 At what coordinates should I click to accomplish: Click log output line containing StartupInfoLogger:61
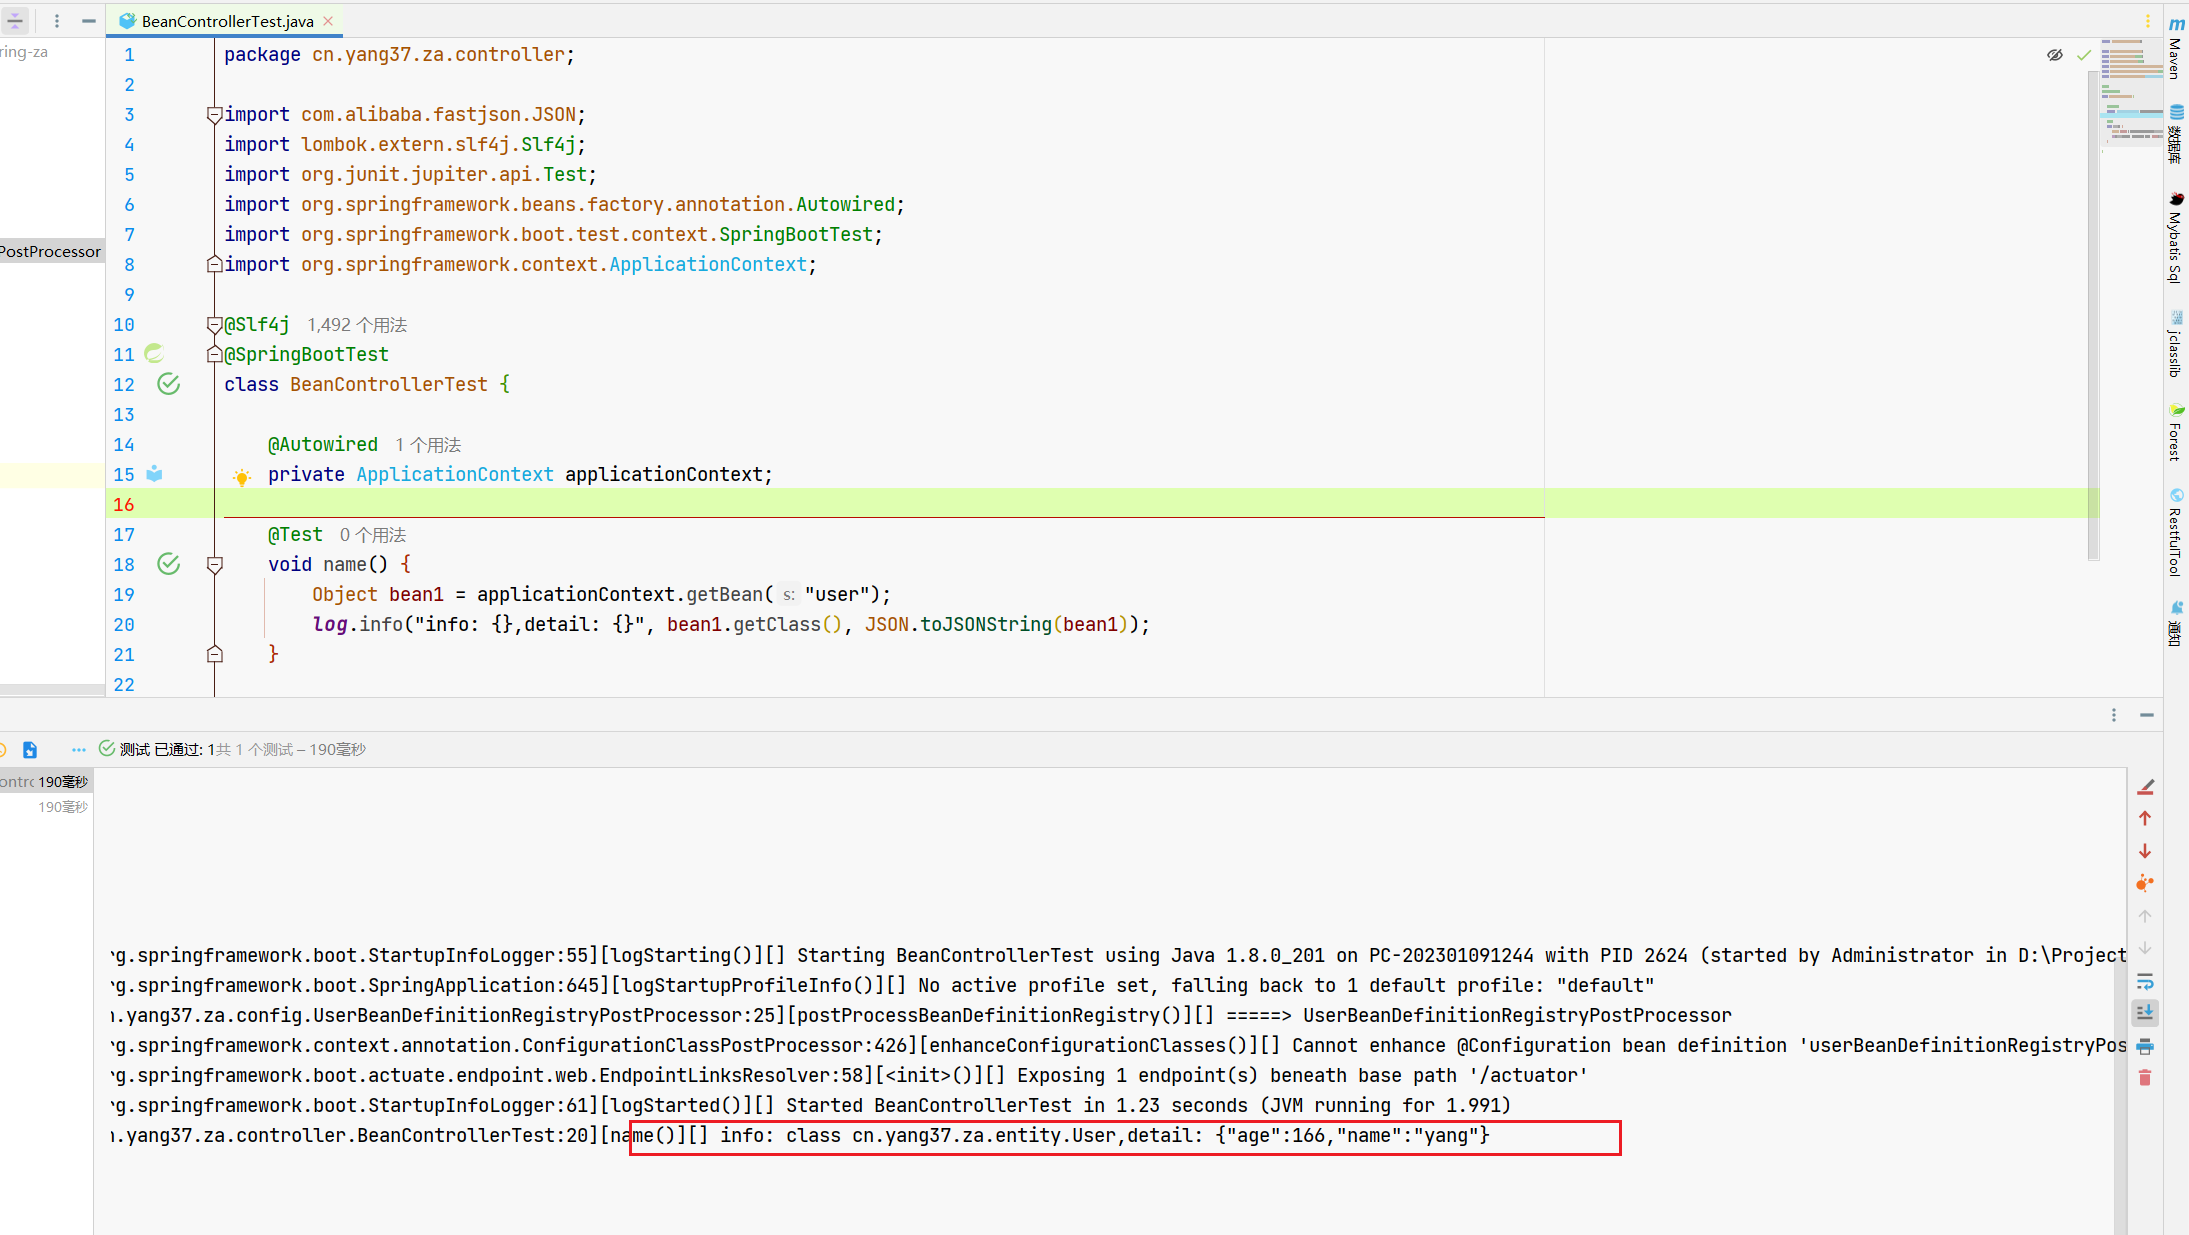811,1105
